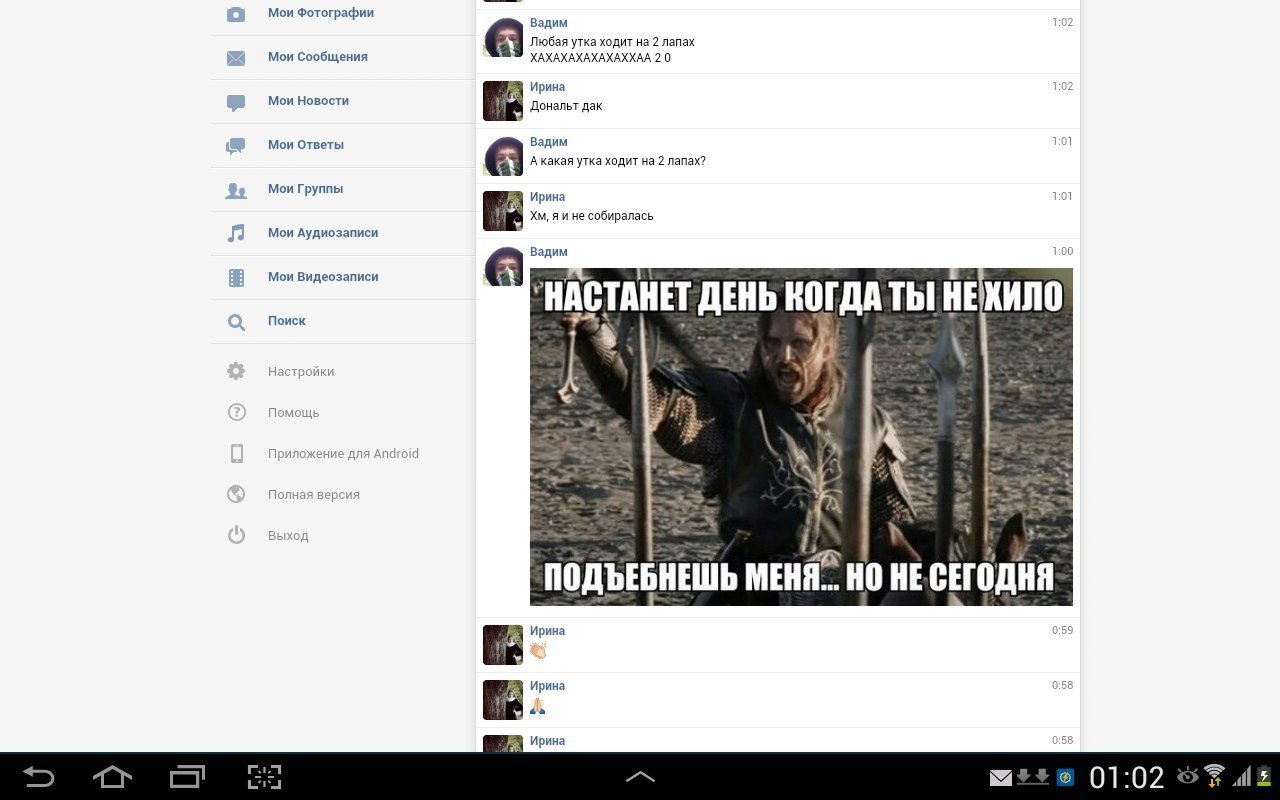Open Вадим's avatar on Любая утка message
Screen dimensions: 1280x800
tap(503, 37)
